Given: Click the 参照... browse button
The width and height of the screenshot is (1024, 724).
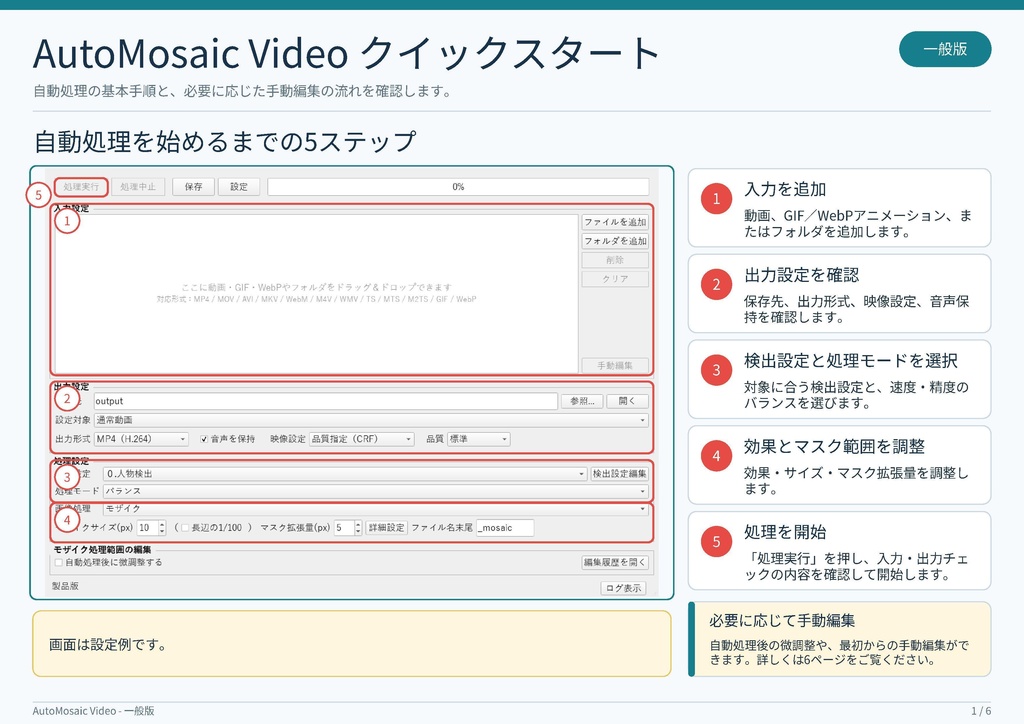Looking at the screenshot, I should pos(582,401).
